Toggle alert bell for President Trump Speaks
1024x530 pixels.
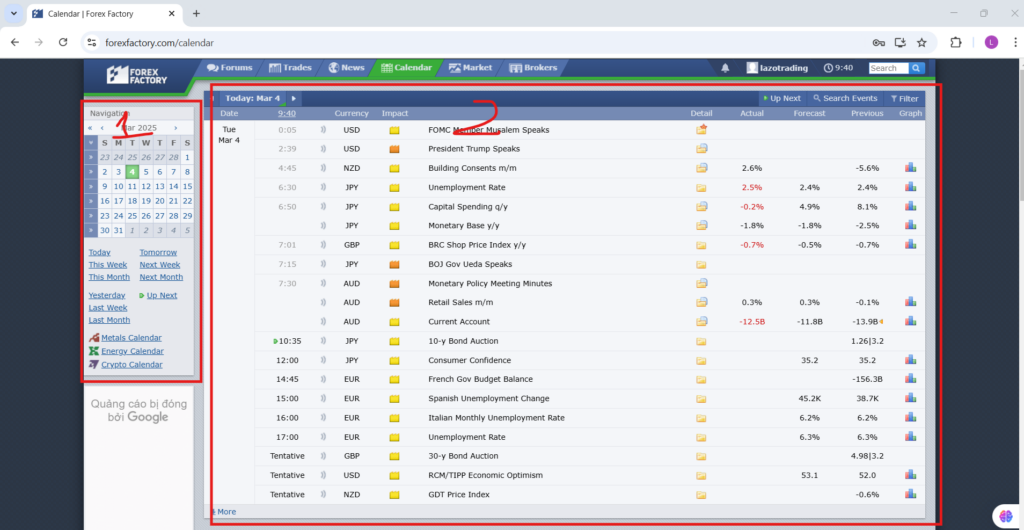323,149
